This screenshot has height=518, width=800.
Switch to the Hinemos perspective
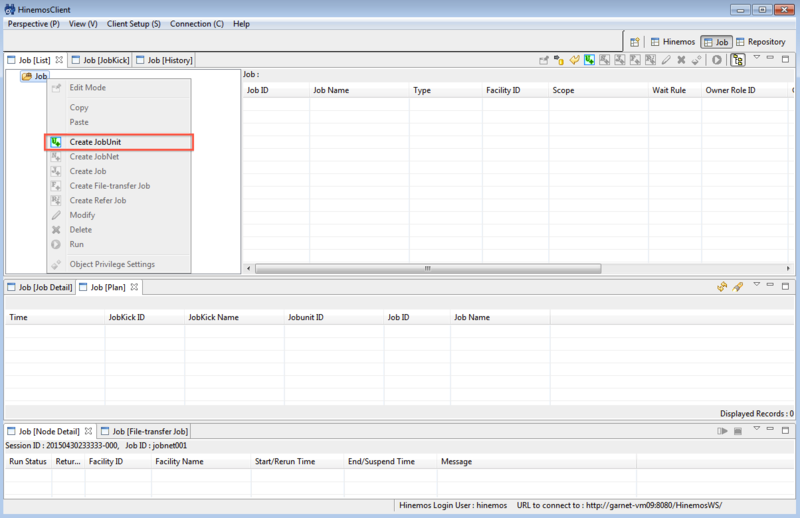click(x=673, y=42)
